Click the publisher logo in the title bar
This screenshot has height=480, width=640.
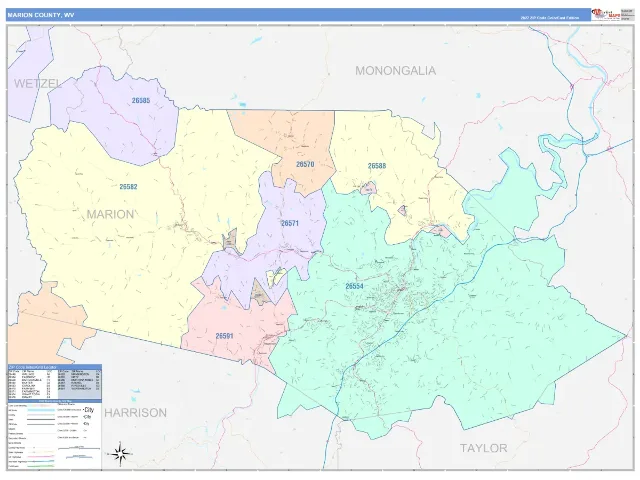[x=605, y=15]
